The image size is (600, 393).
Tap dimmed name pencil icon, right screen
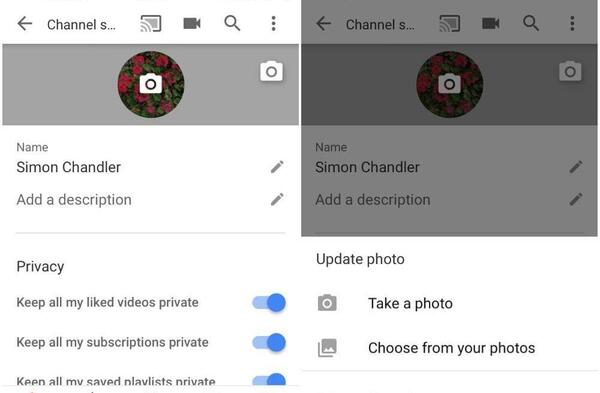[x=576, y=167]
